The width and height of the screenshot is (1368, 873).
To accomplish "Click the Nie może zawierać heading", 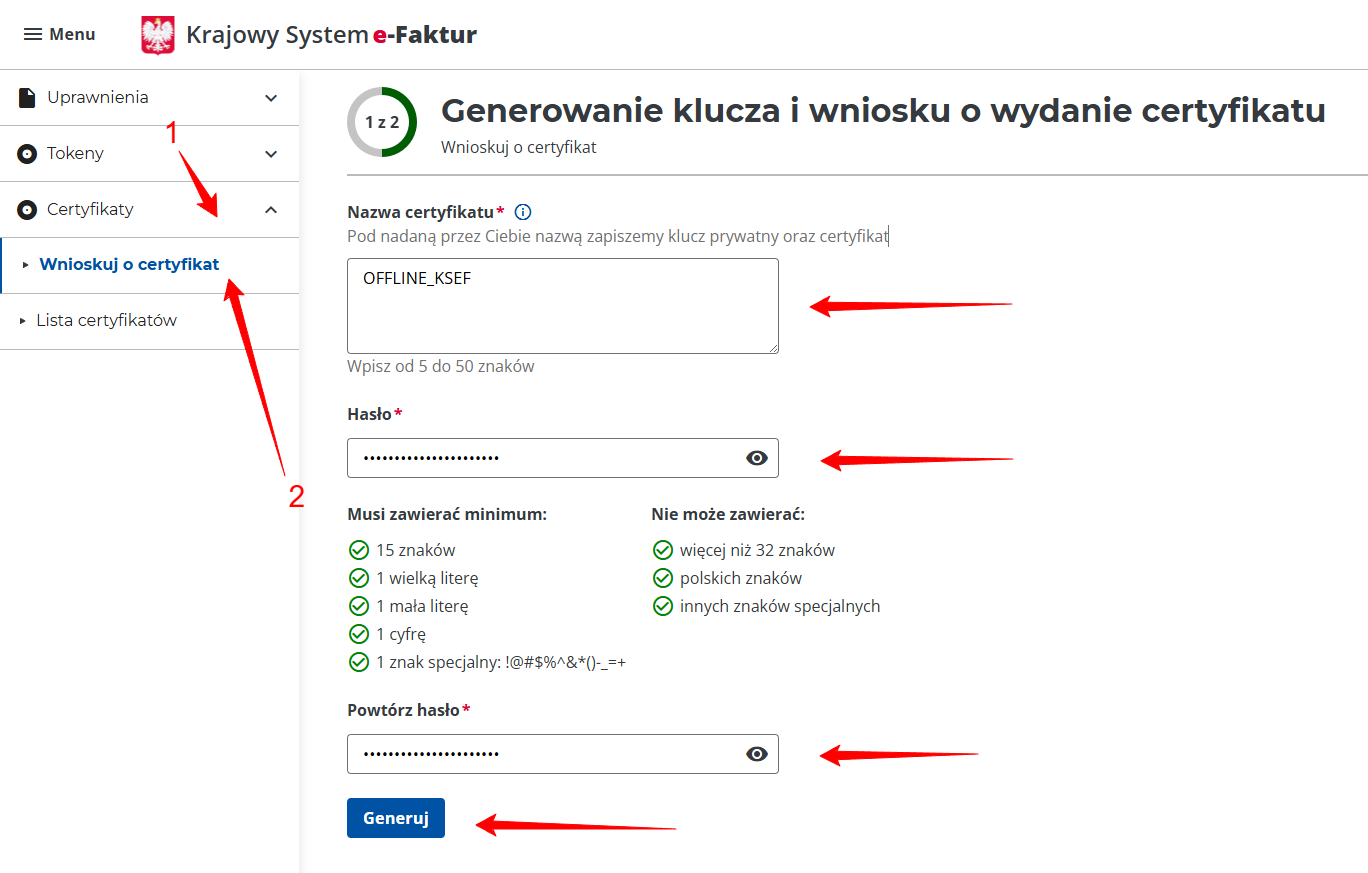I will (728, 514).
